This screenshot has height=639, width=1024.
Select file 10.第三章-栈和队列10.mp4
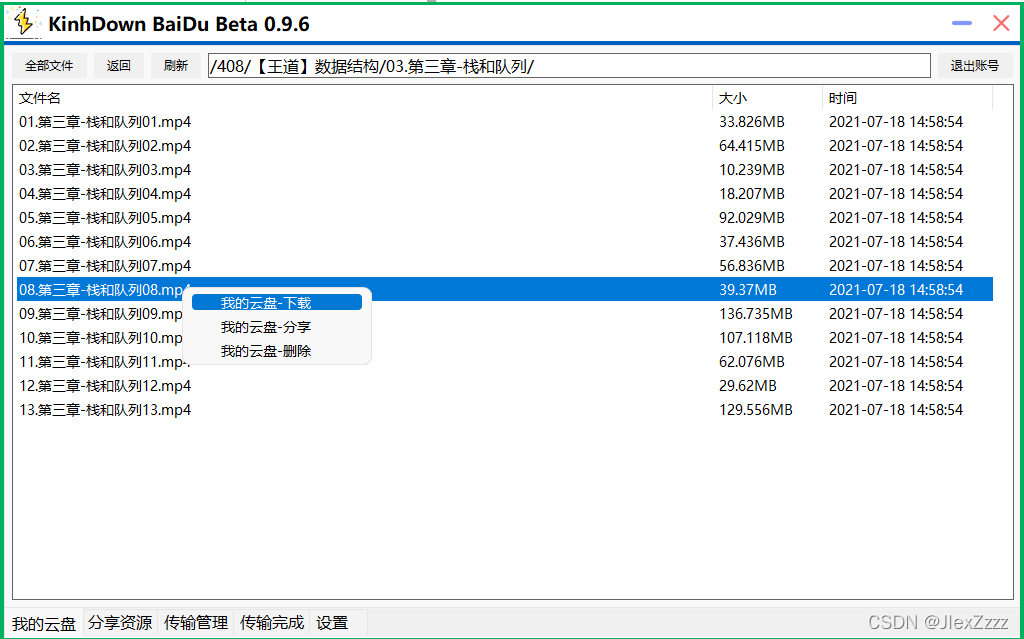(101, 338)
